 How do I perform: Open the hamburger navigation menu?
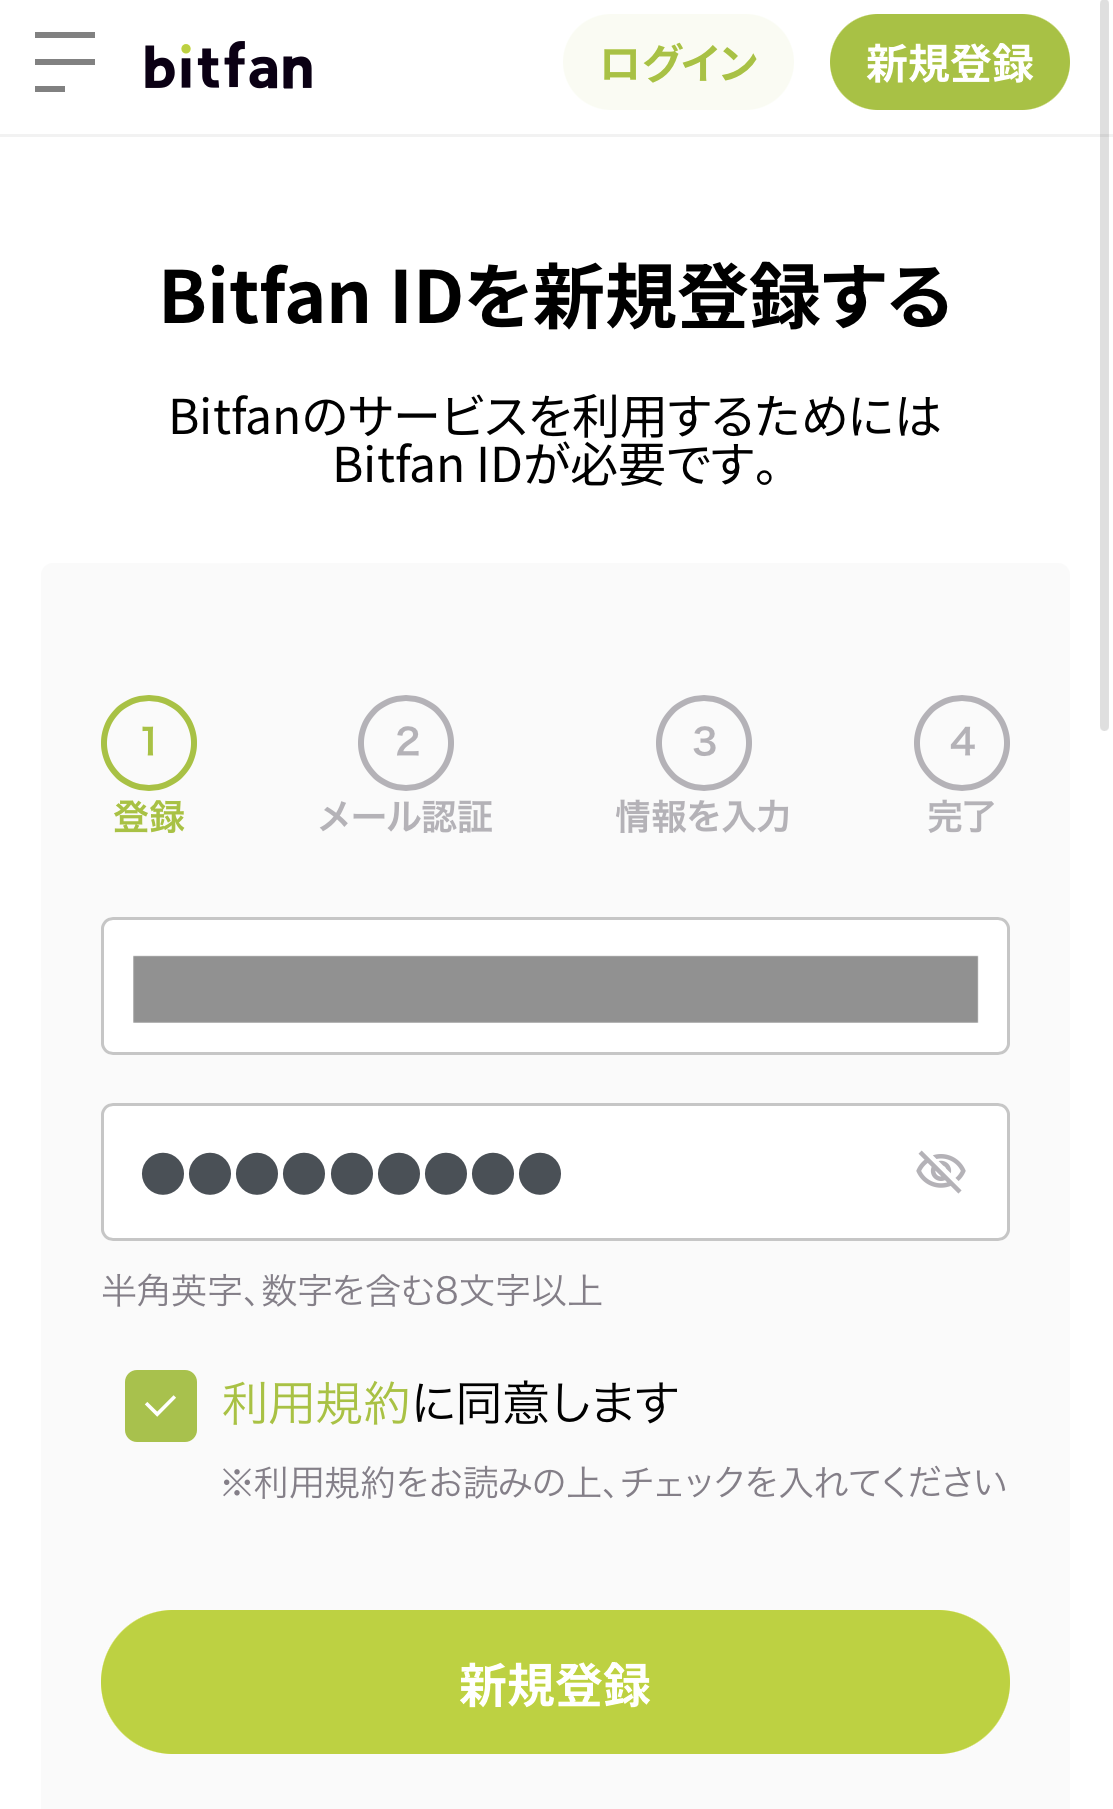[65, 62]
